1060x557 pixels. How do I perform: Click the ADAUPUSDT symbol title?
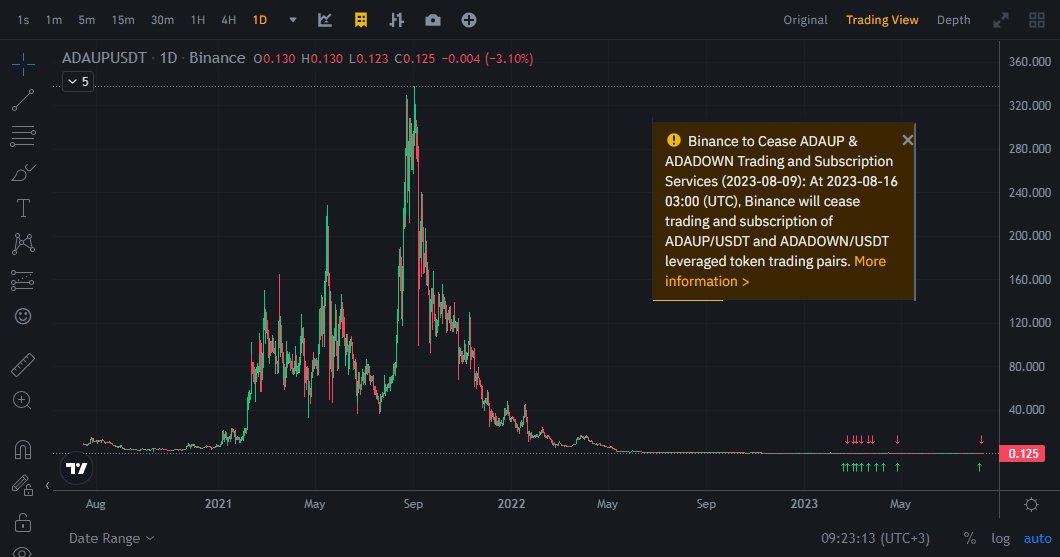(x=104, y=58)
